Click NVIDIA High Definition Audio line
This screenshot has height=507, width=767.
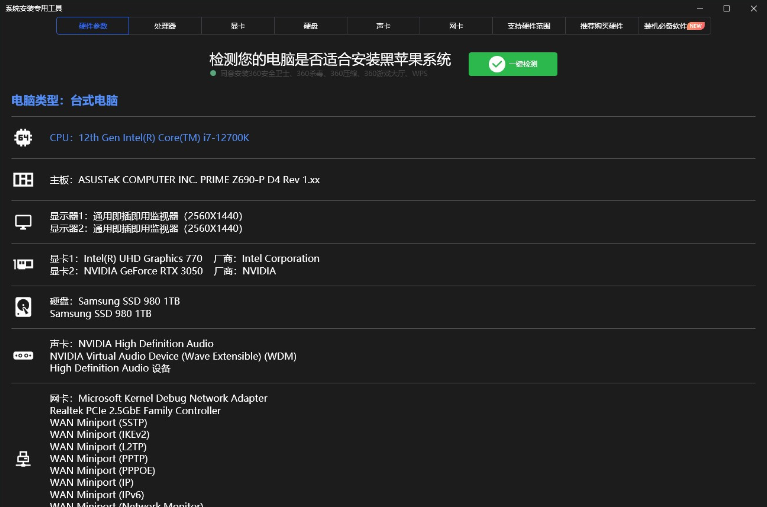click(x=132, y=344)
